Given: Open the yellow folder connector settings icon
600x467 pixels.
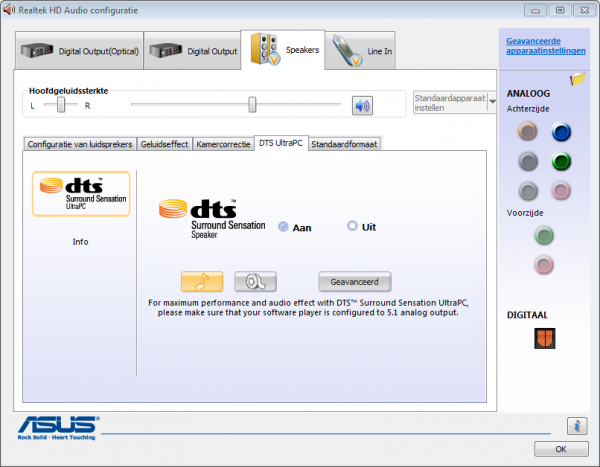Looking at the screenshot, I should 577,79.
